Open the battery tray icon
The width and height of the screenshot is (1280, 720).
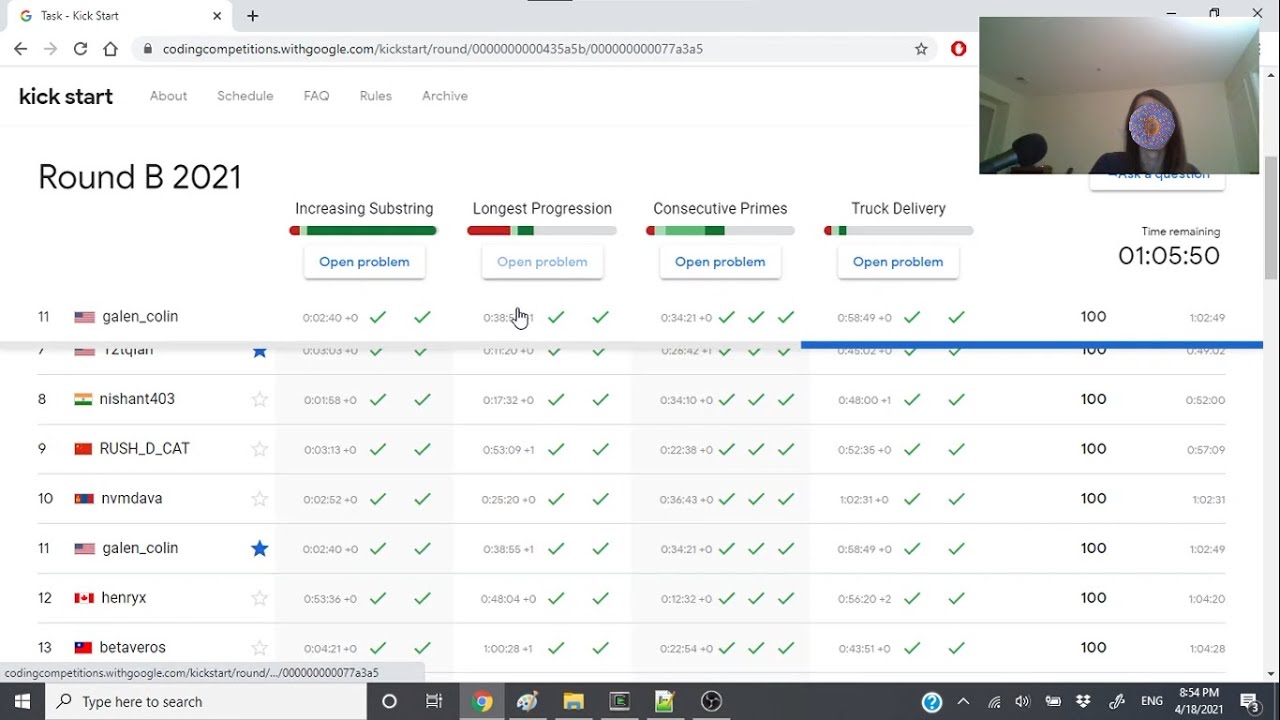pyautogui.click(x=1053, y=702)
